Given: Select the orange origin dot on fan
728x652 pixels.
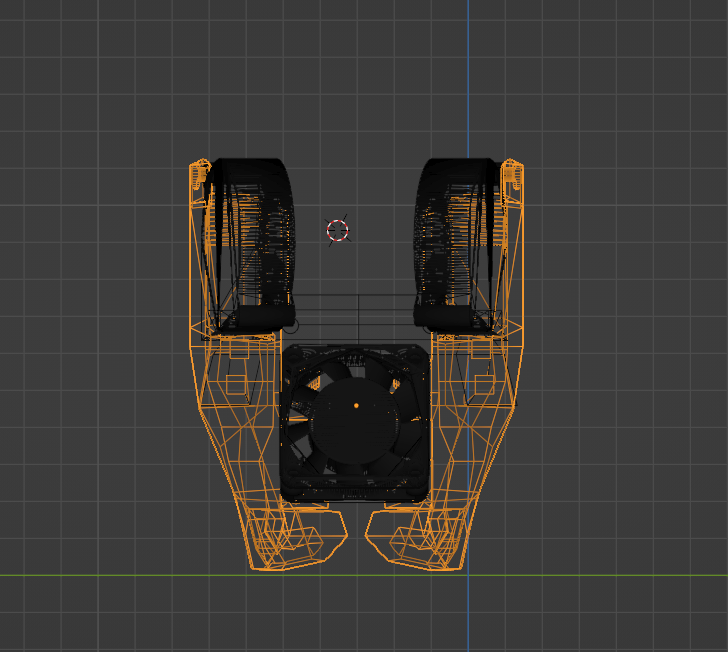Looking at the screenshot, I should pyautogui.click(x=357, y=405).
